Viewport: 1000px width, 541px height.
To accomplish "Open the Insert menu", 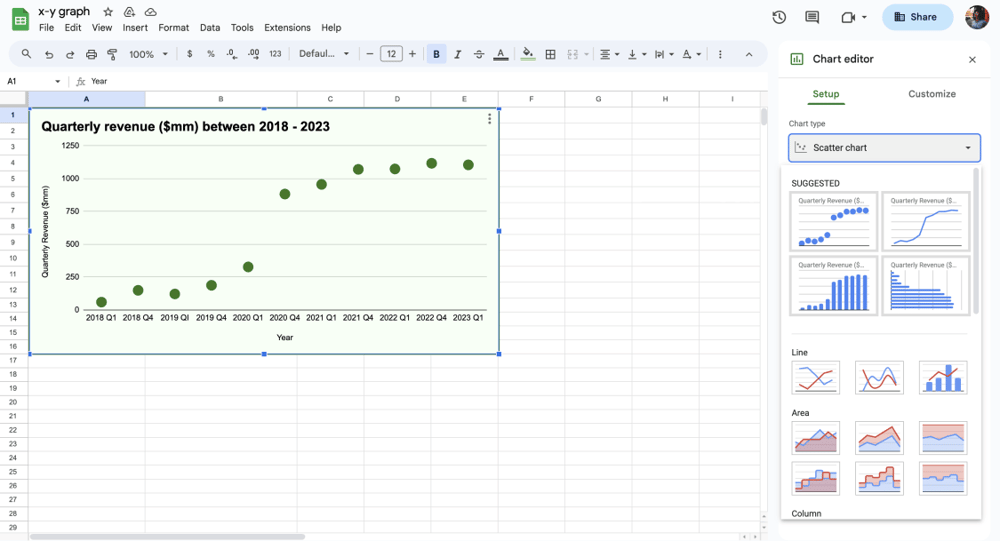I will click(135, 28).
